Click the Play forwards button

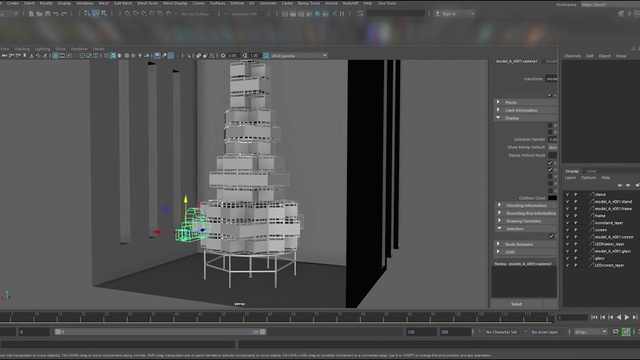[627, 317]
